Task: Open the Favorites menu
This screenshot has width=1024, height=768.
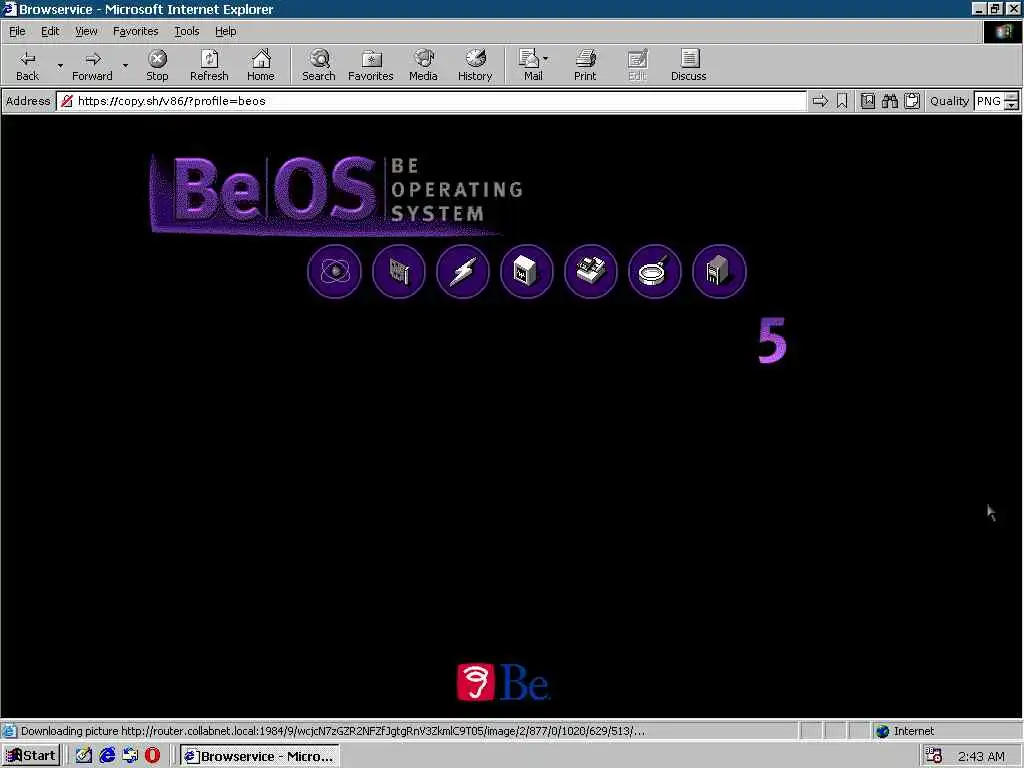Action: pos(135,31)
